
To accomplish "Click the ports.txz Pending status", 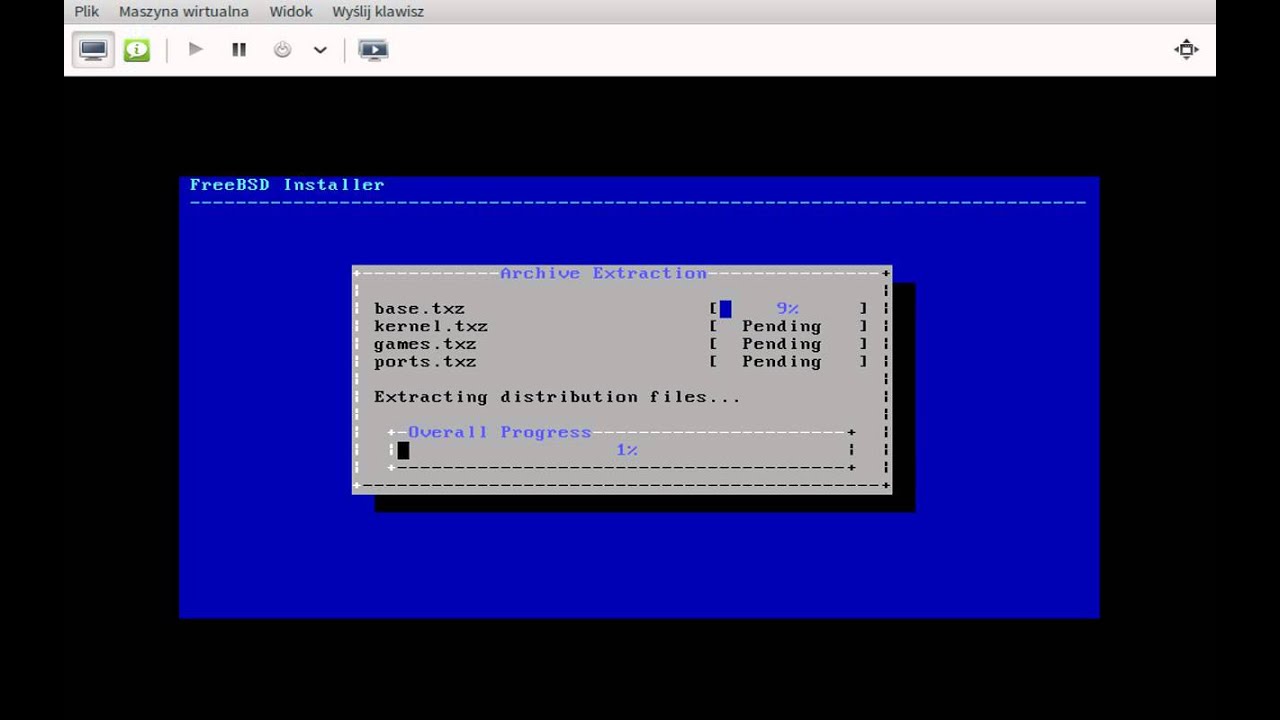I will coord(781,362).
